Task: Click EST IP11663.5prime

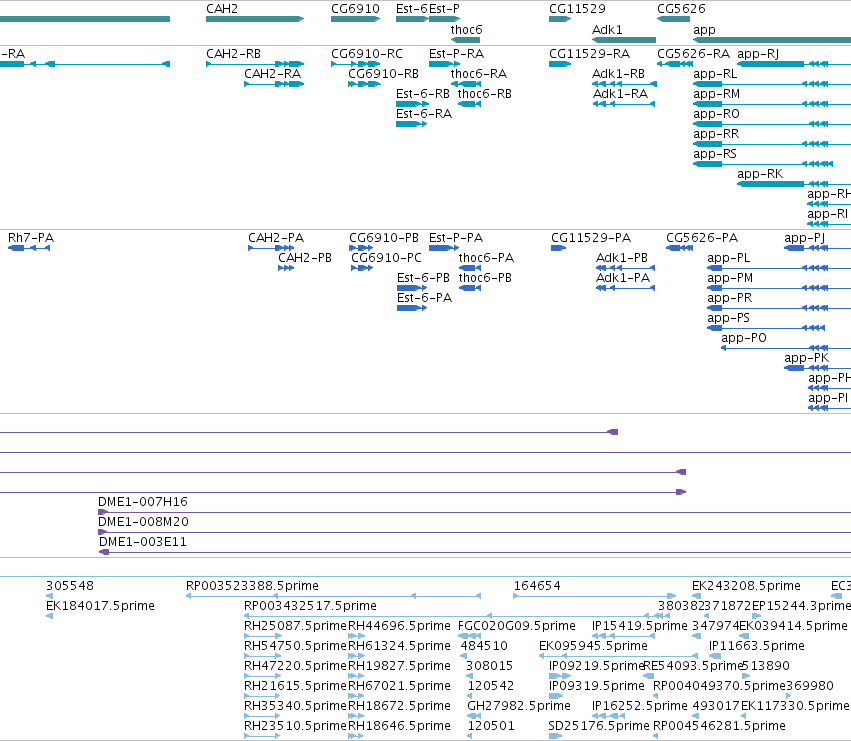Action: coord(715,656)
